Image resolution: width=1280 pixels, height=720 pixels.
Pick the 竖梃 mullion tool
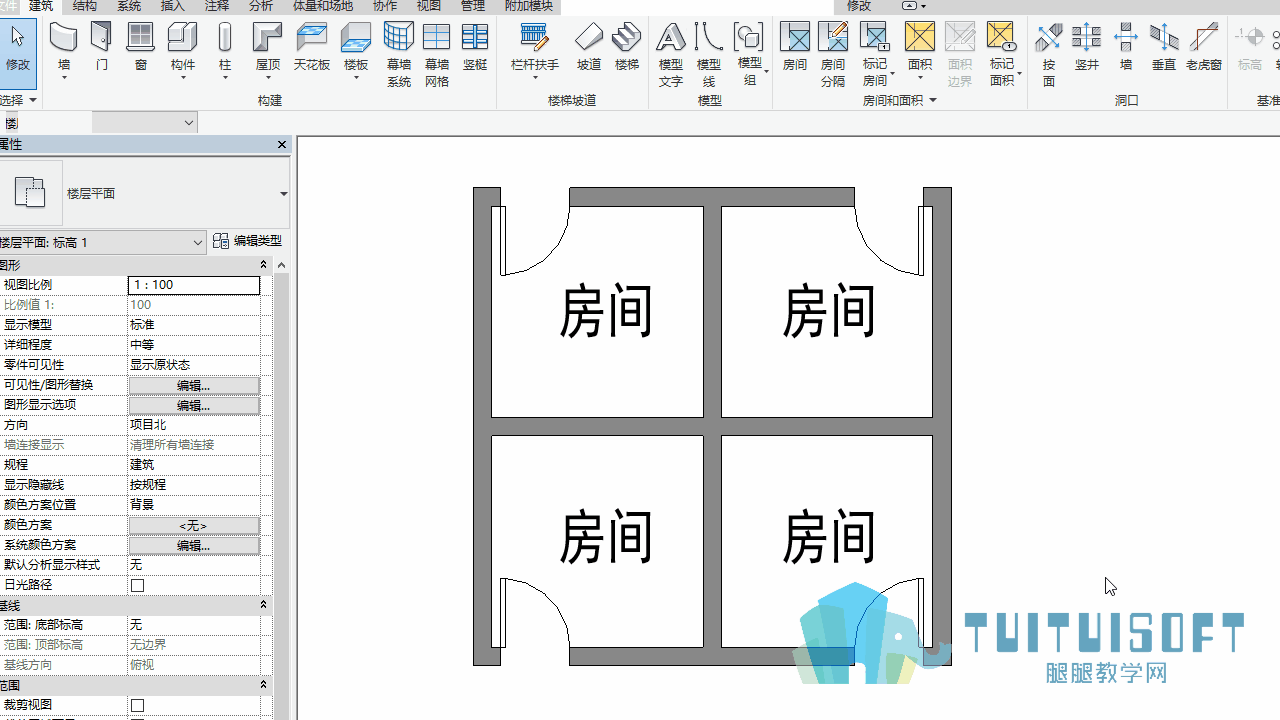tap(475, 48)
